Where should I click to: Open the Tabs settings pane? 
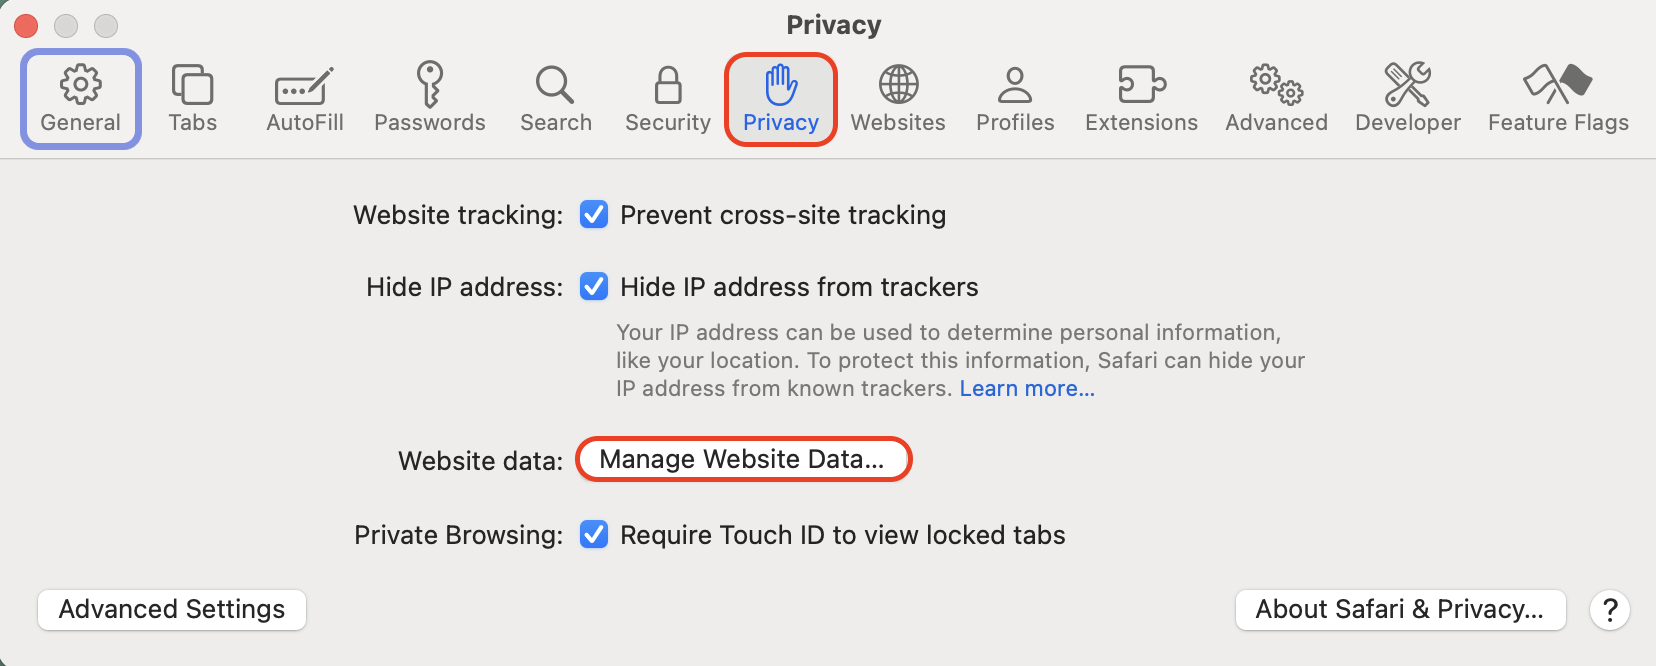pyautogui.click(x=193, y=97)
